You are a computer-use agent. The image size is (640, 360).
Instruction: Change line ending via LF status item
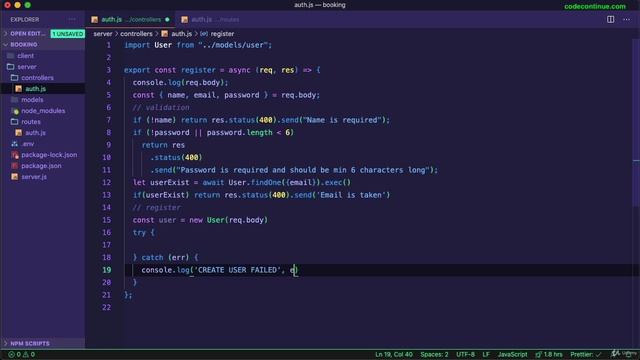[x=486, y=354]
